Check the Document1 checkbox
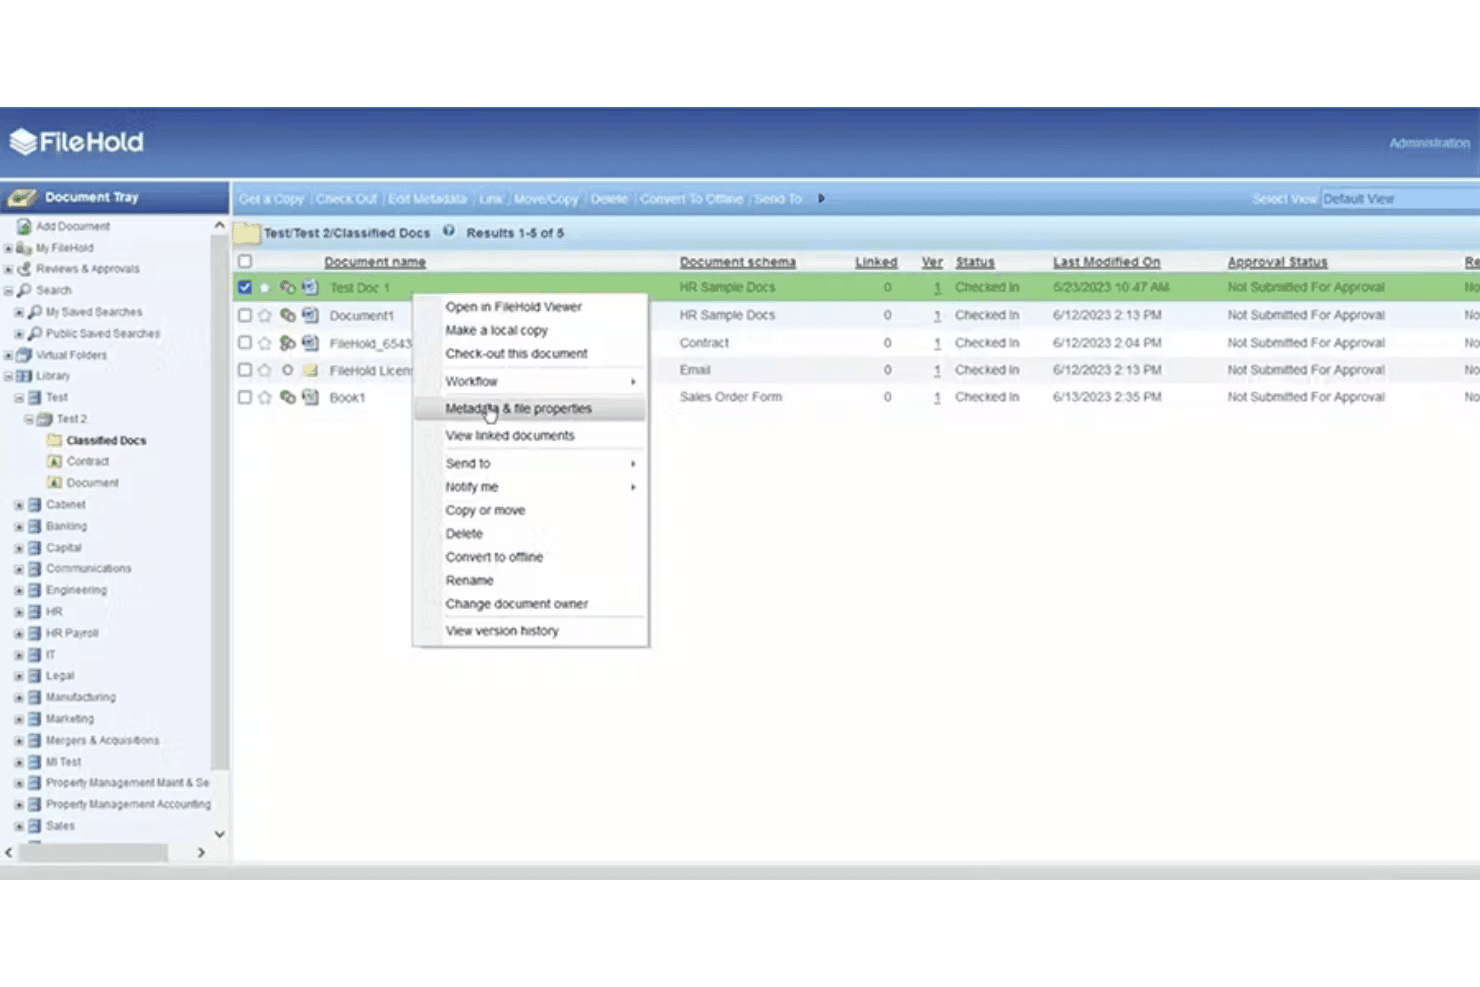This screenshot has height=987, width=1480. coord(245,315)
